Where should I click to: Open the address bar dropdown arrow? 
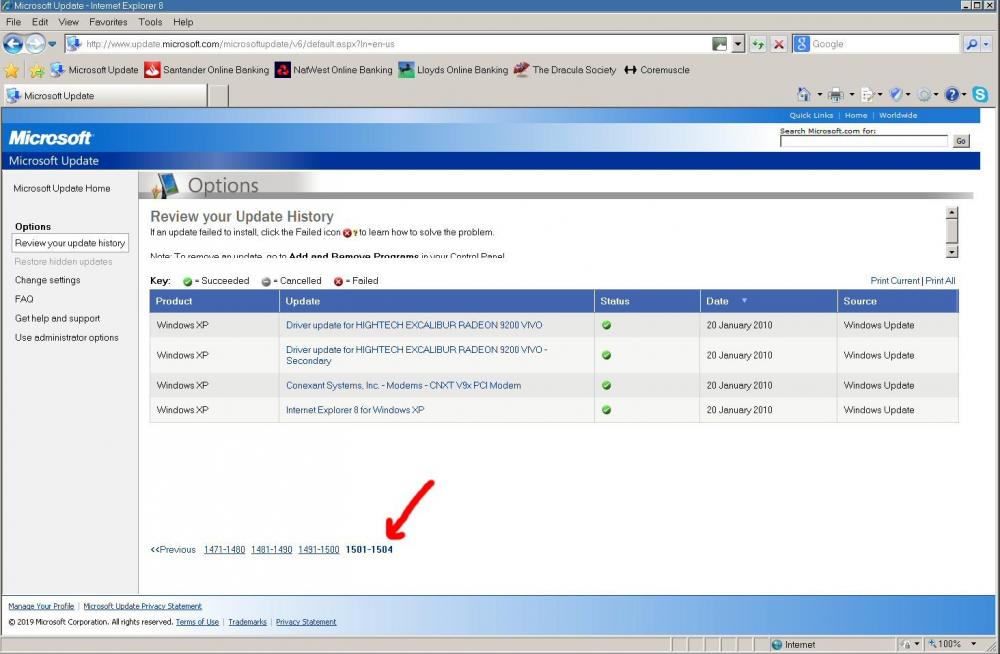(738, 44)
